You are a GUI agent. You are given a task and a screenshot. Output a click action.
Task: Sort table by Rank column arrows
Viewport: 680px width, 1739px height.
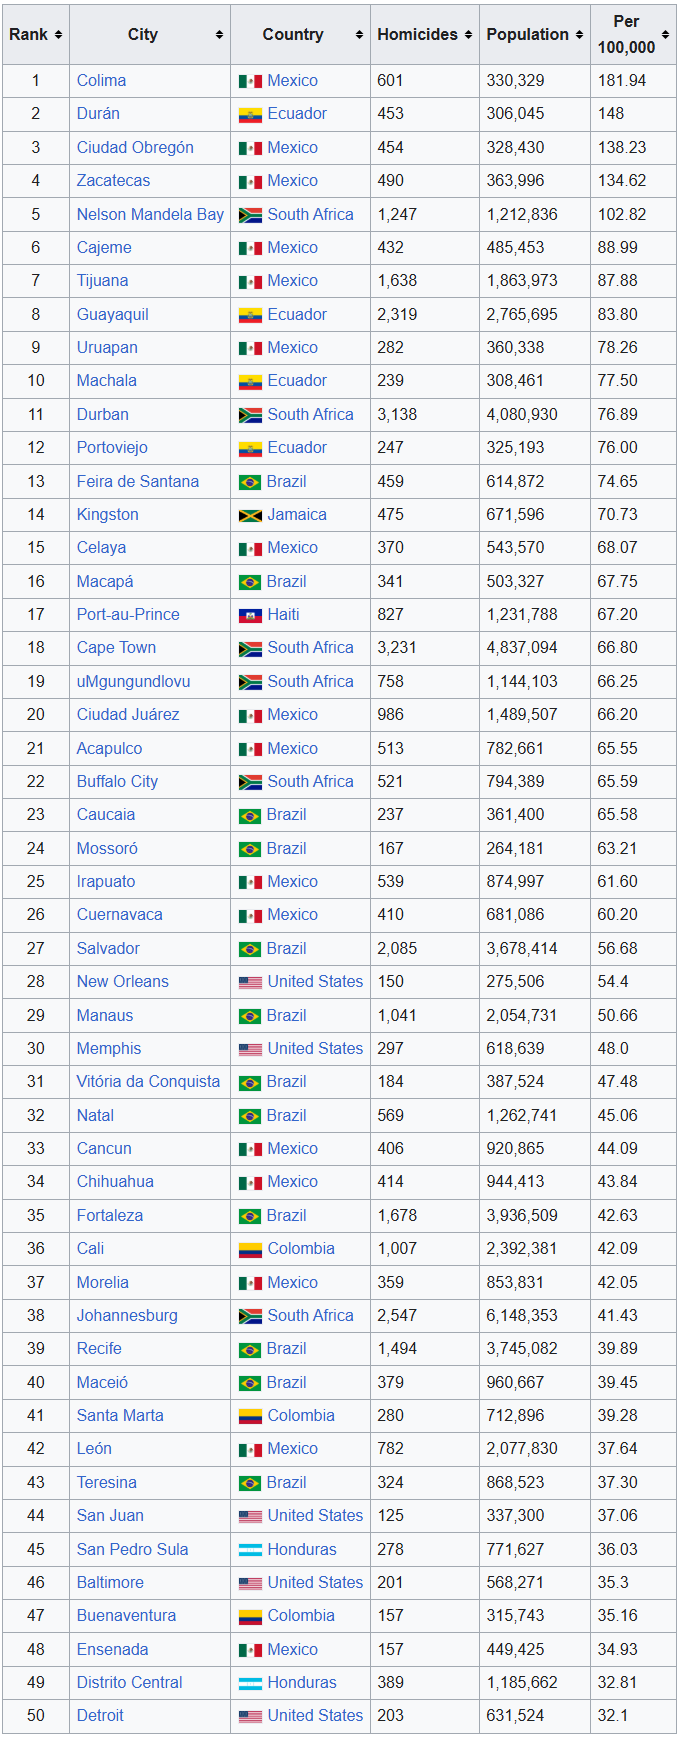(x=58, y=35)
